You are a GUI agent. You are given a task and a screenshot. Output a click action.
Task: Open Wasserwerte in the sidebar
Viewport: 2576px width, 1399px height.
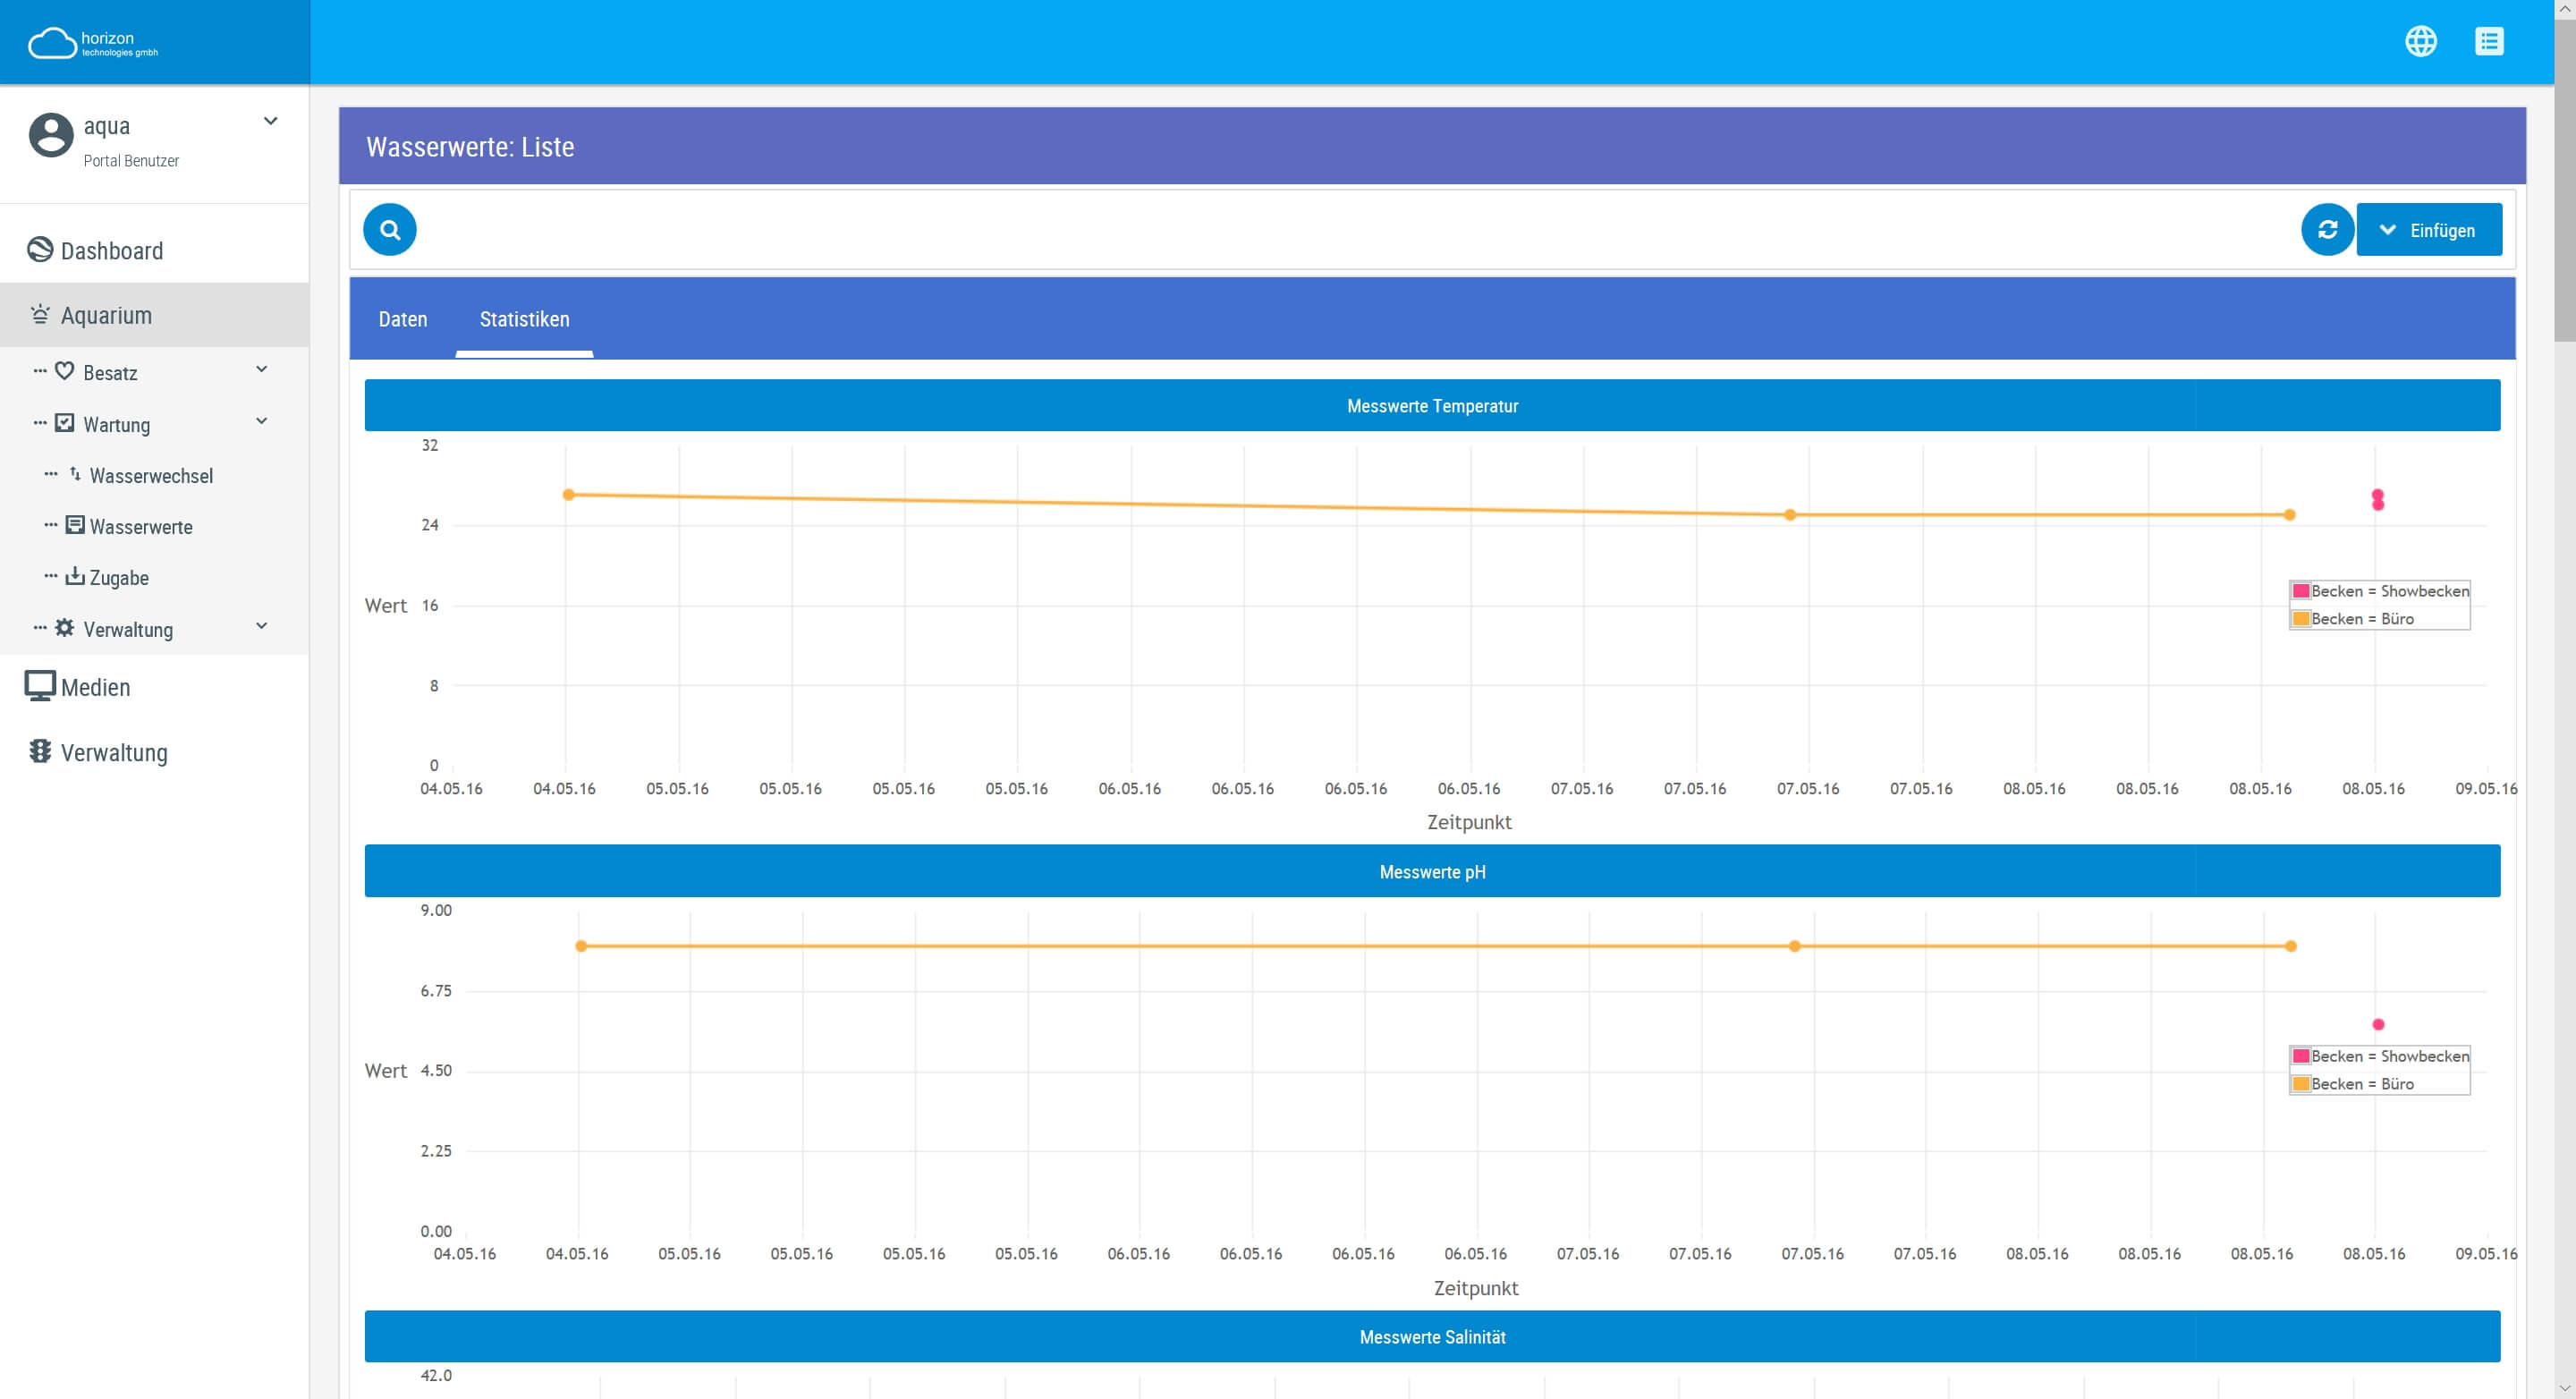(141, 526)
